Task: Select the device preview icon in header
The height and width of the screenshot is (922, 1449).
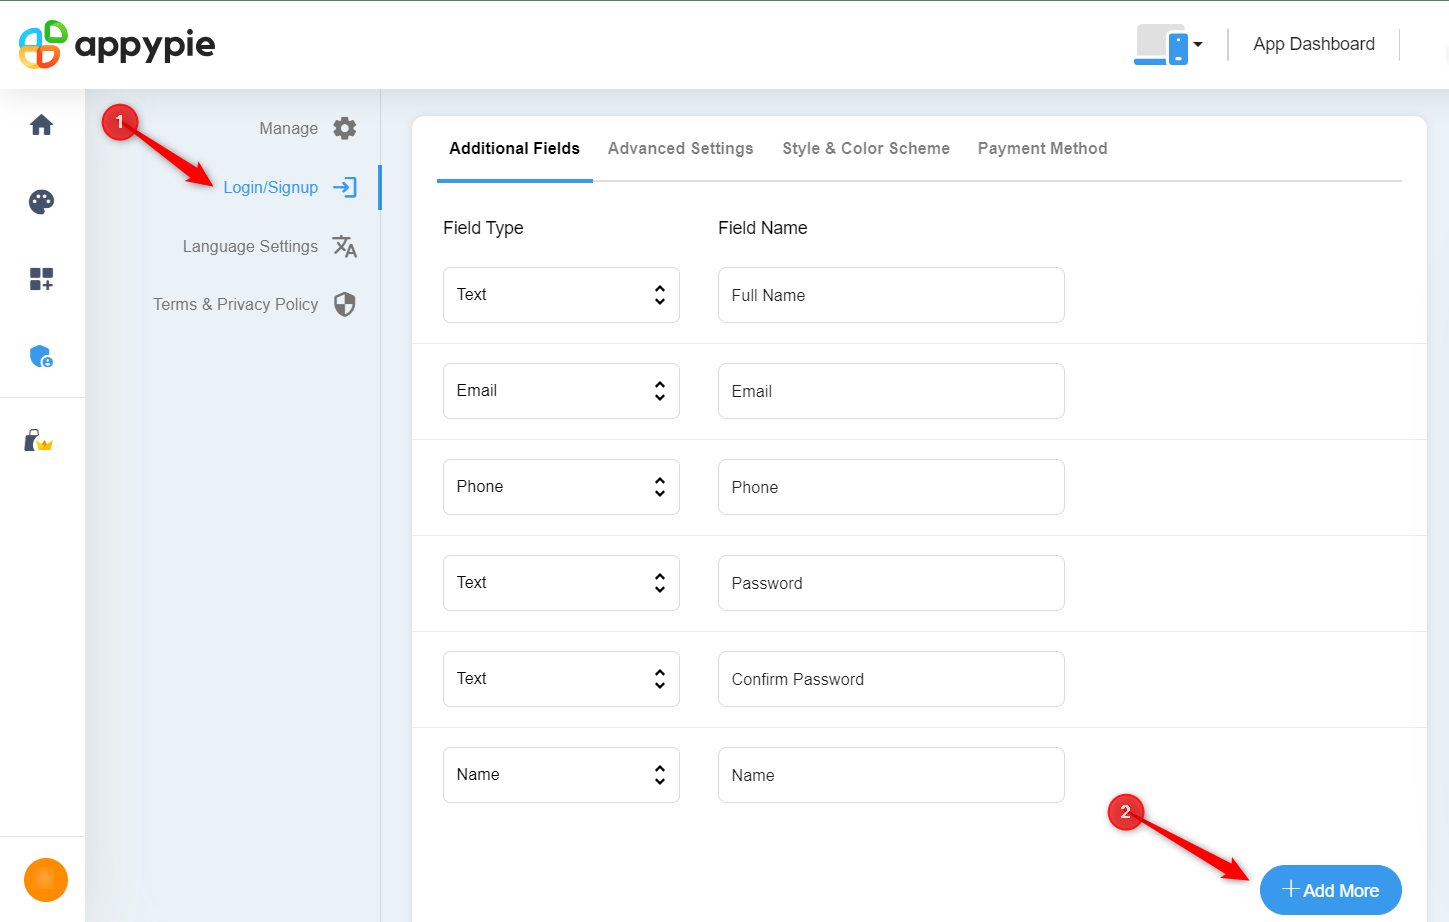Action: click(1160, 44)
